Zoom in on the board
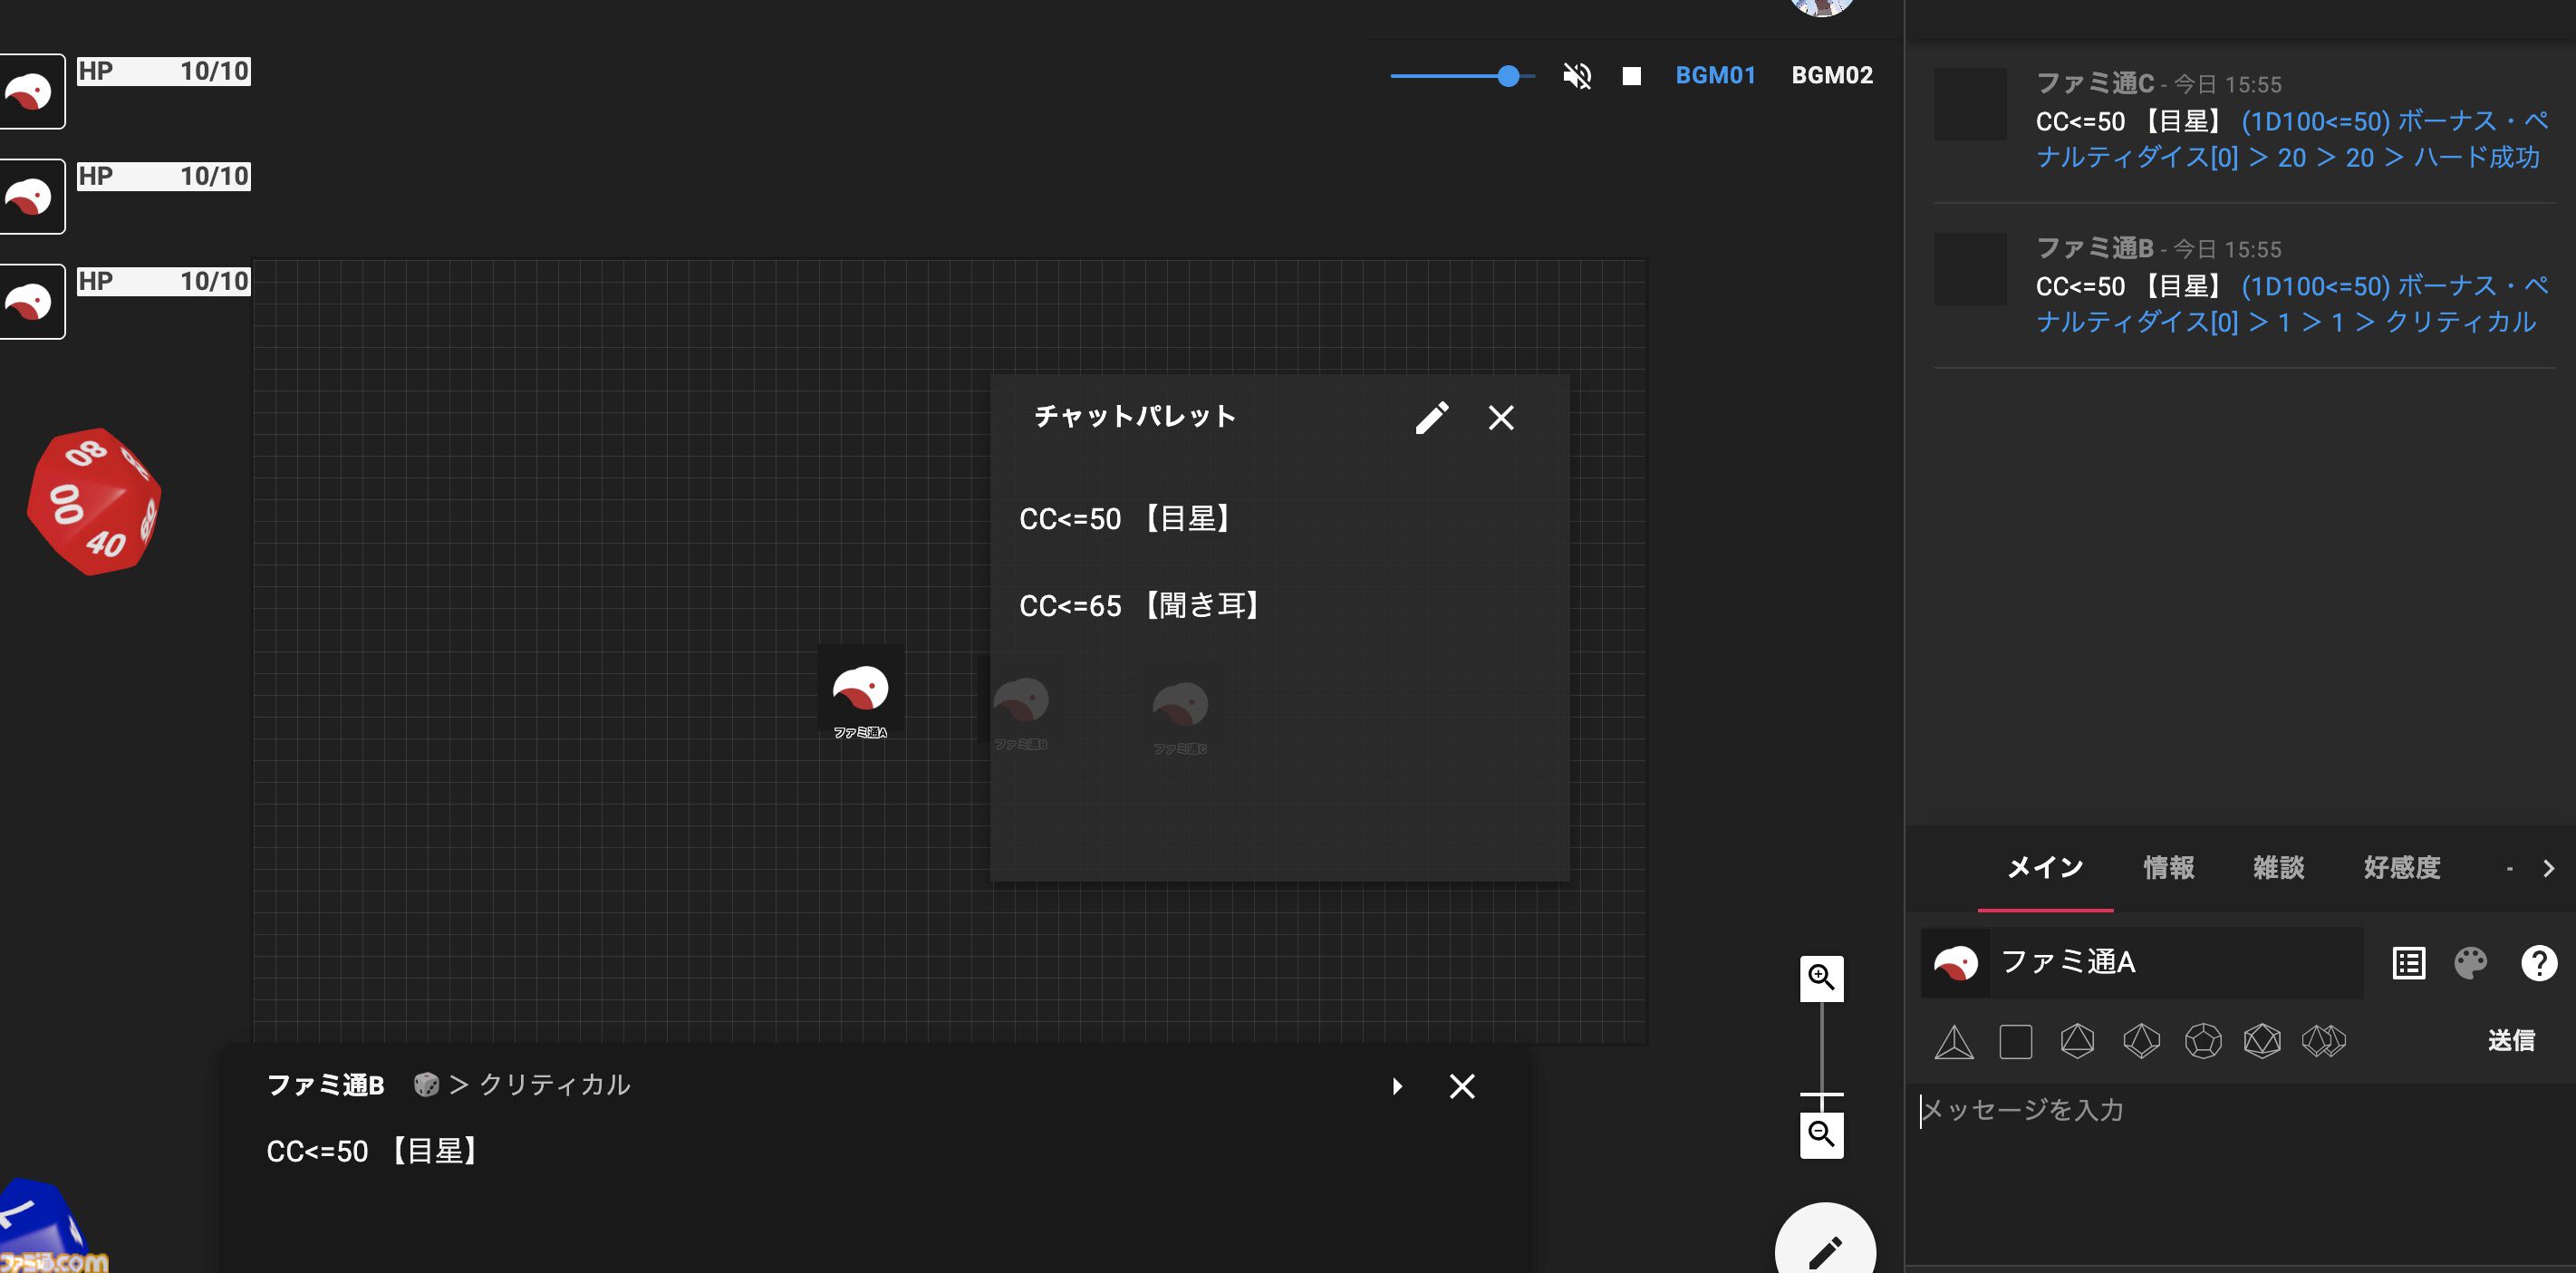The height and width of the screenshot is (1273, 2576). point(1821,978)
